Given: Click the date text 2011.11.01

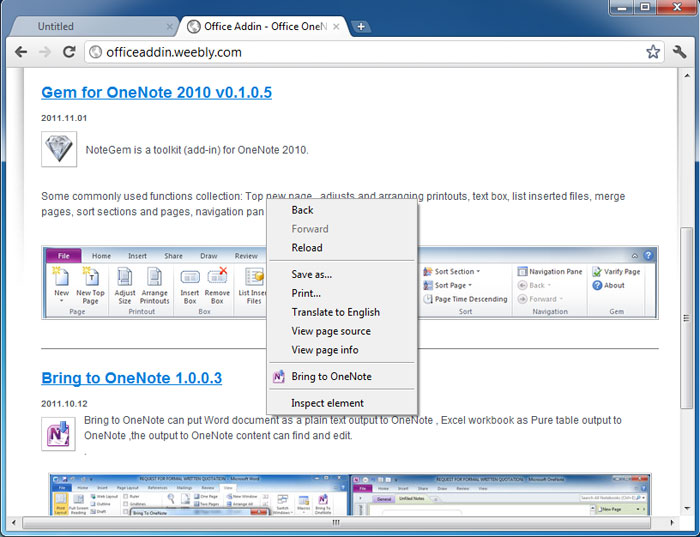Looking at the screenshot, I should click(64, 118).
